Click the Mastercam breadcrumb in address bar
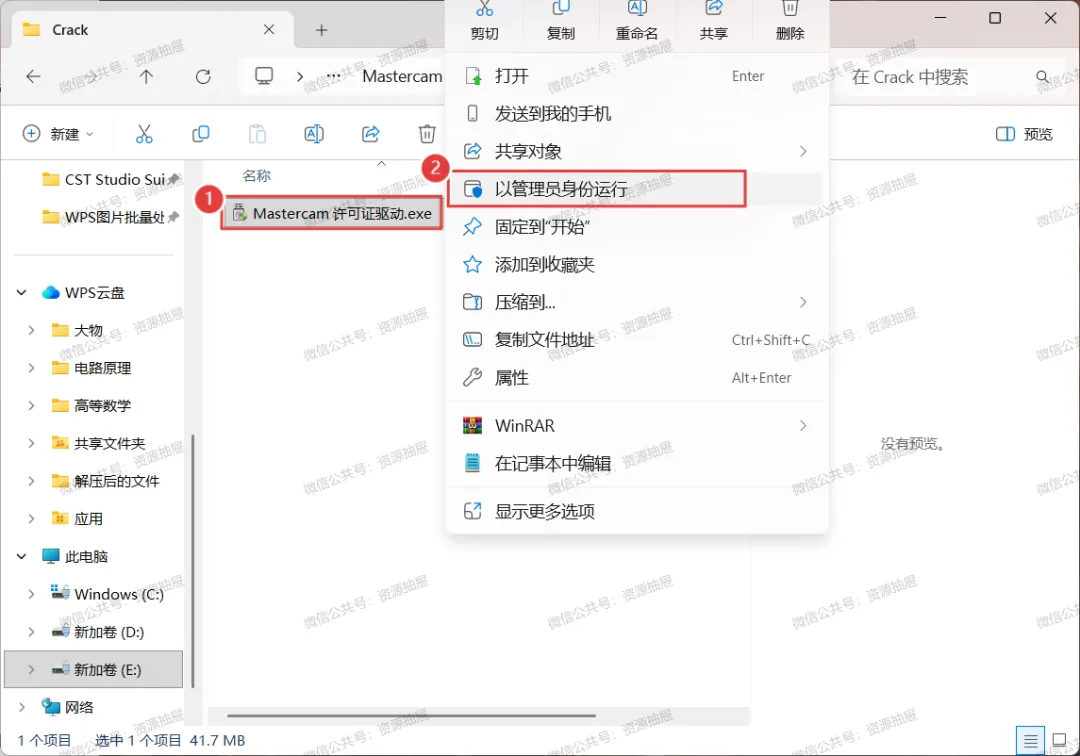This screenshot has height=756, width=1080. 402,76
